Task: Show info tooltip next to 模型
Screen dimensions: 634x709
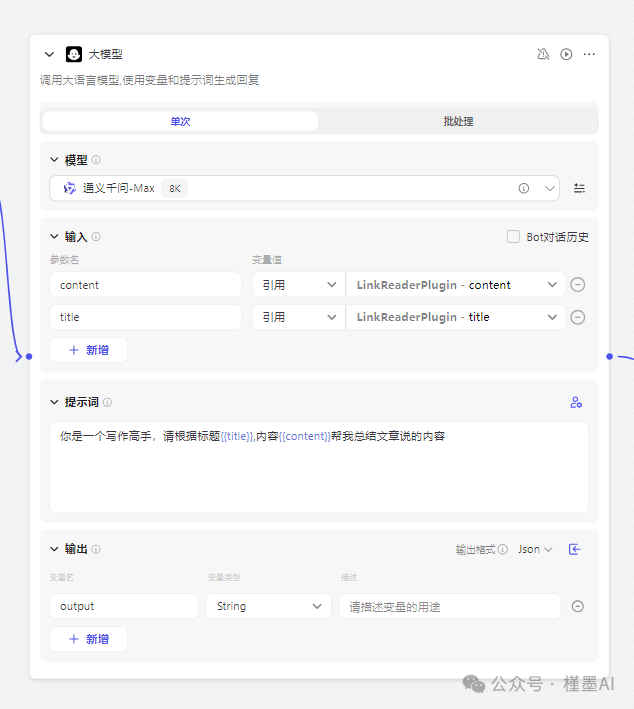Action: (x=96, y=160)
